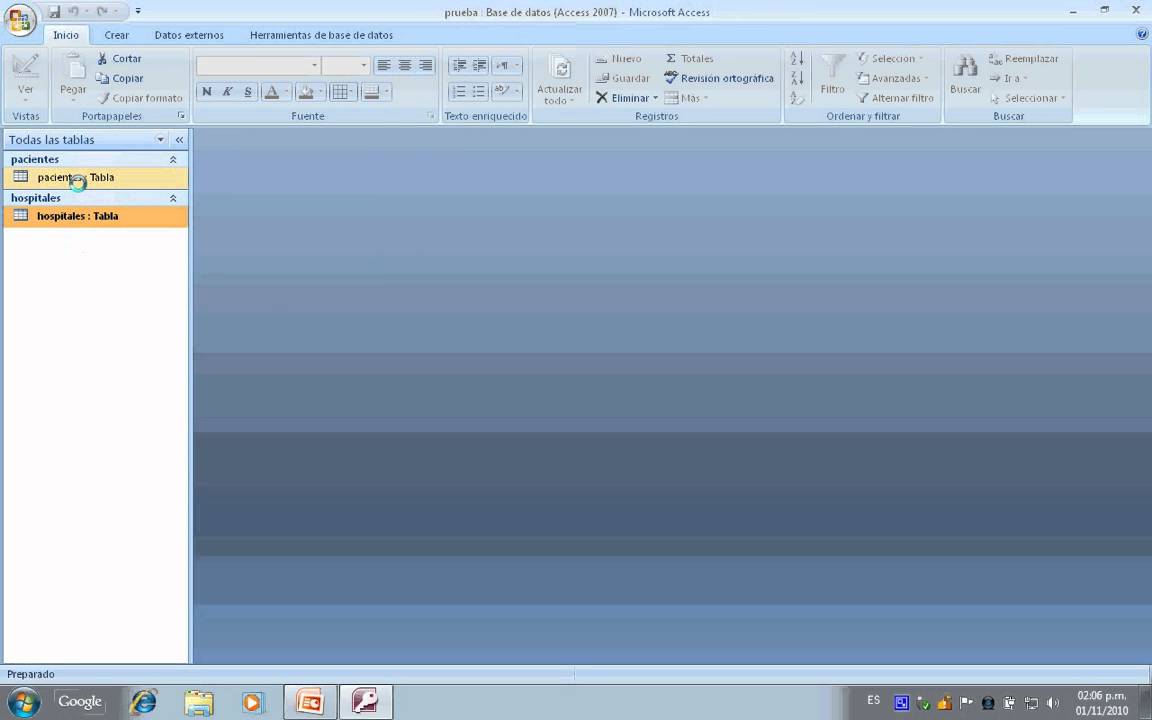Select hospitales : Tabla item
The width and height of the screenshot is (1152, 720).
(x=96, y=216)
